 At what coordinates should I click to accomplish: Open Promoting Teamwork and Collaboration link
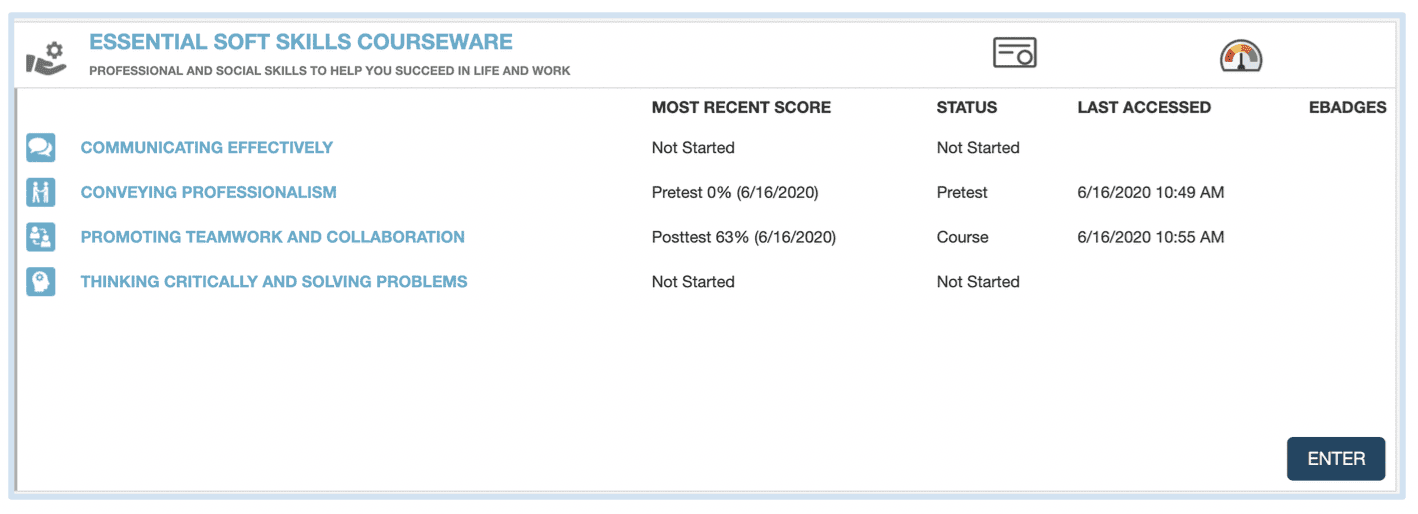click(x=273, y=237)
